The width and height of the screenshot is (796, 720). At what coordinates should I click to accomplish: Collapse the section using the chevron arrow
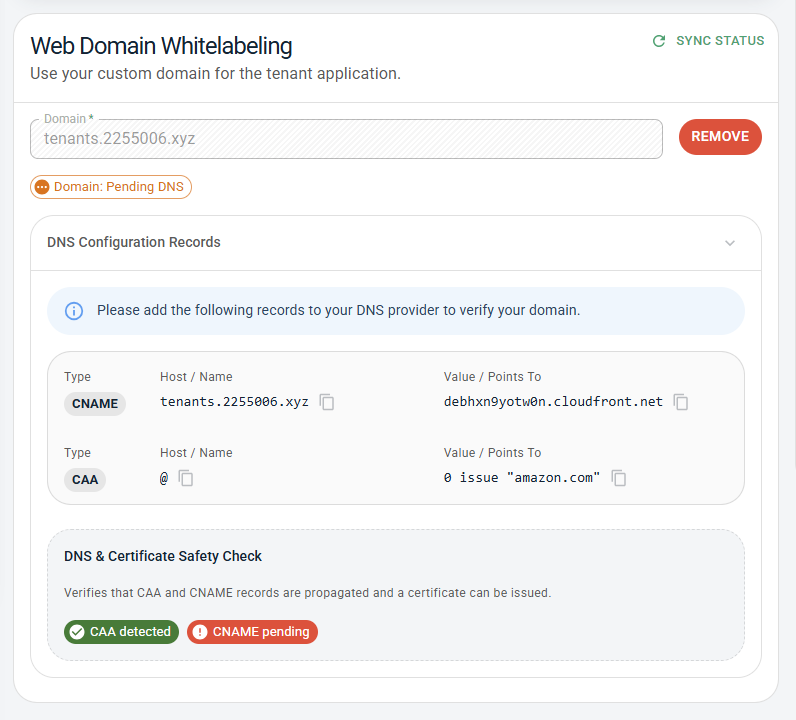[730, 243]
